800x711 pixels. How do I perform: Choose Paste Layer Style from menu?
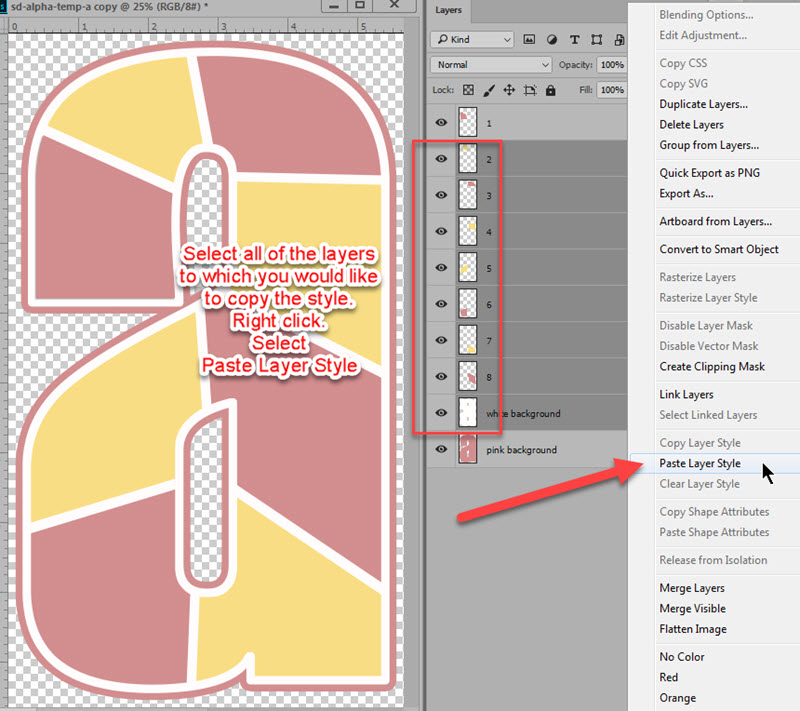click(x=700, y=463)
